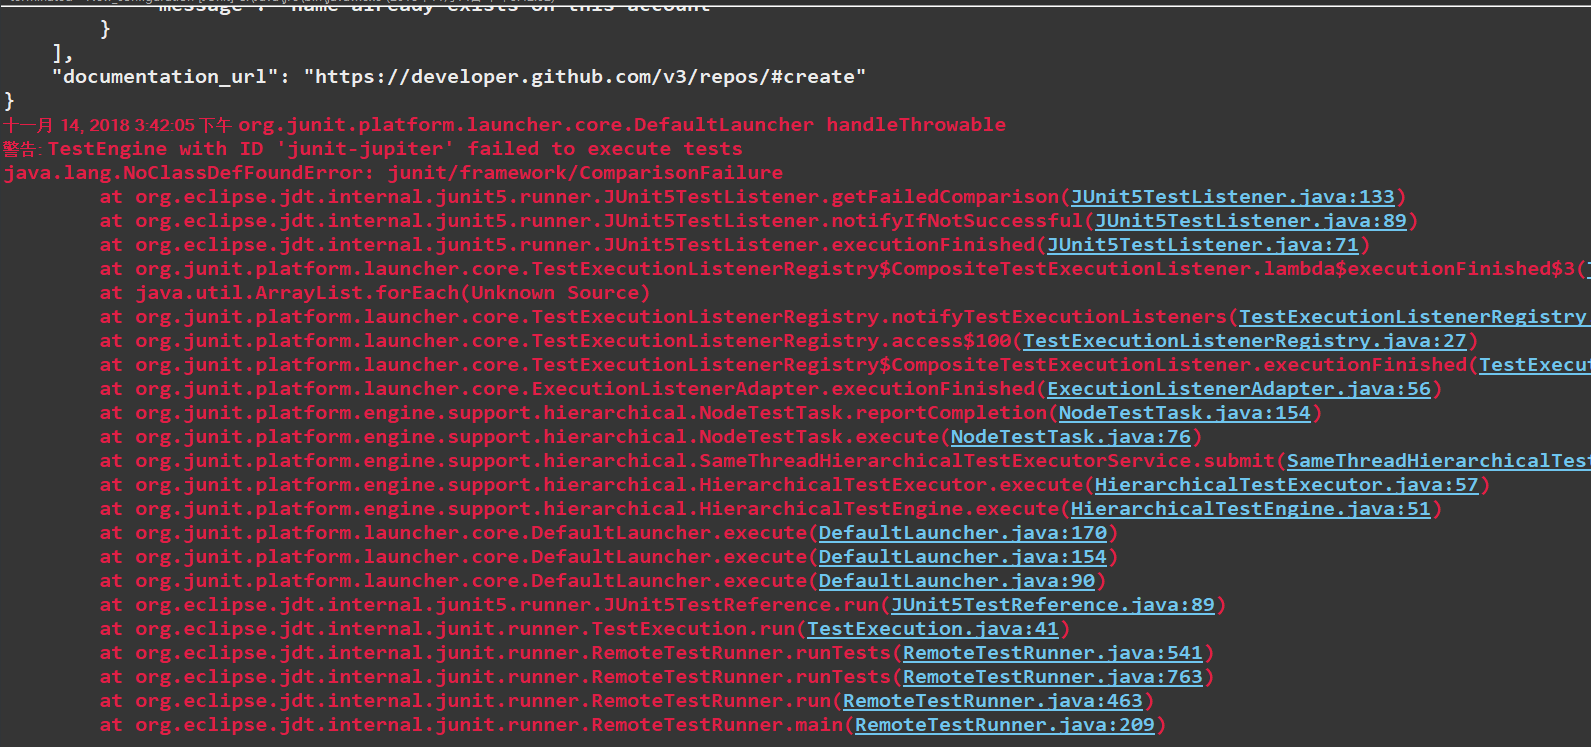Jump to ExecutionListenerAdapter.java:56
The height and width of the screenshot is (747, 1591).
1238,389
